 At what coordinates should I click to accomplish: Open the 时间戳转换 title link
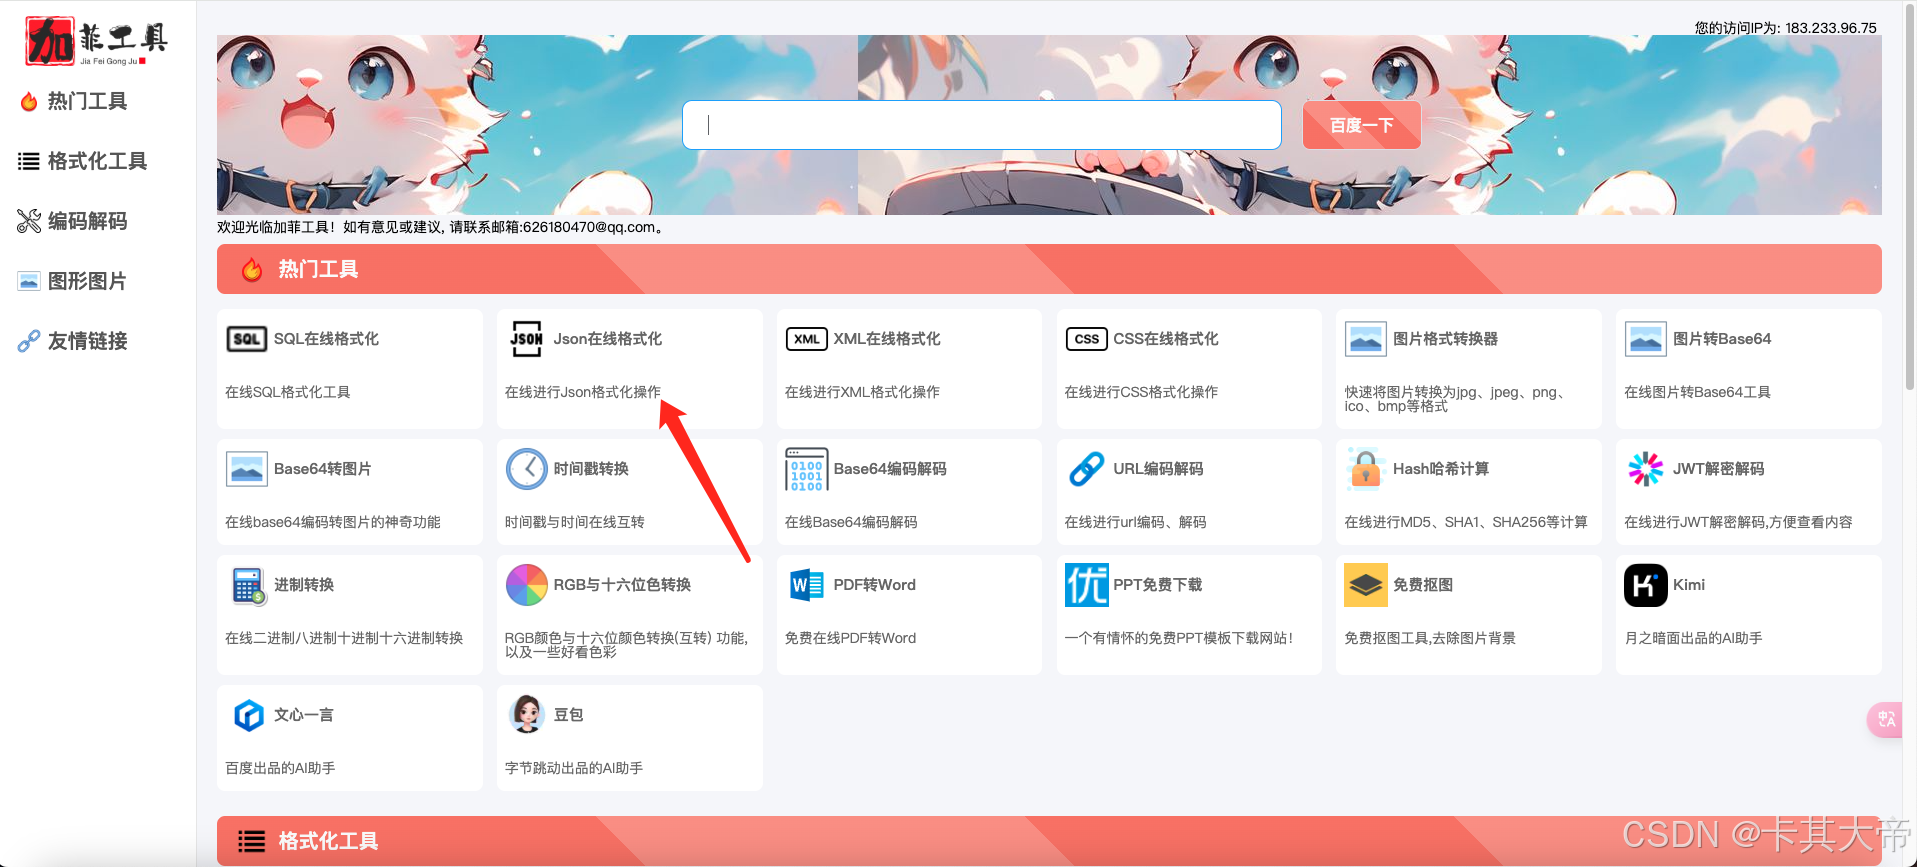point(591,469)
